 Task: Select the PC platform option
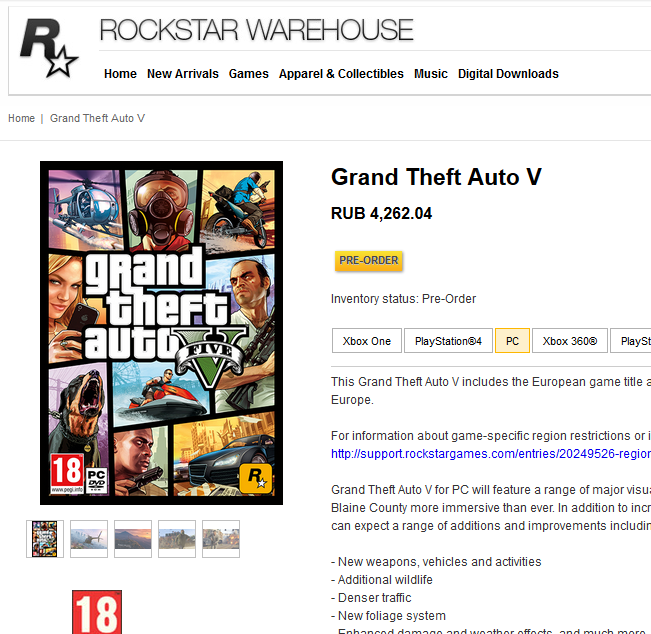512,341
